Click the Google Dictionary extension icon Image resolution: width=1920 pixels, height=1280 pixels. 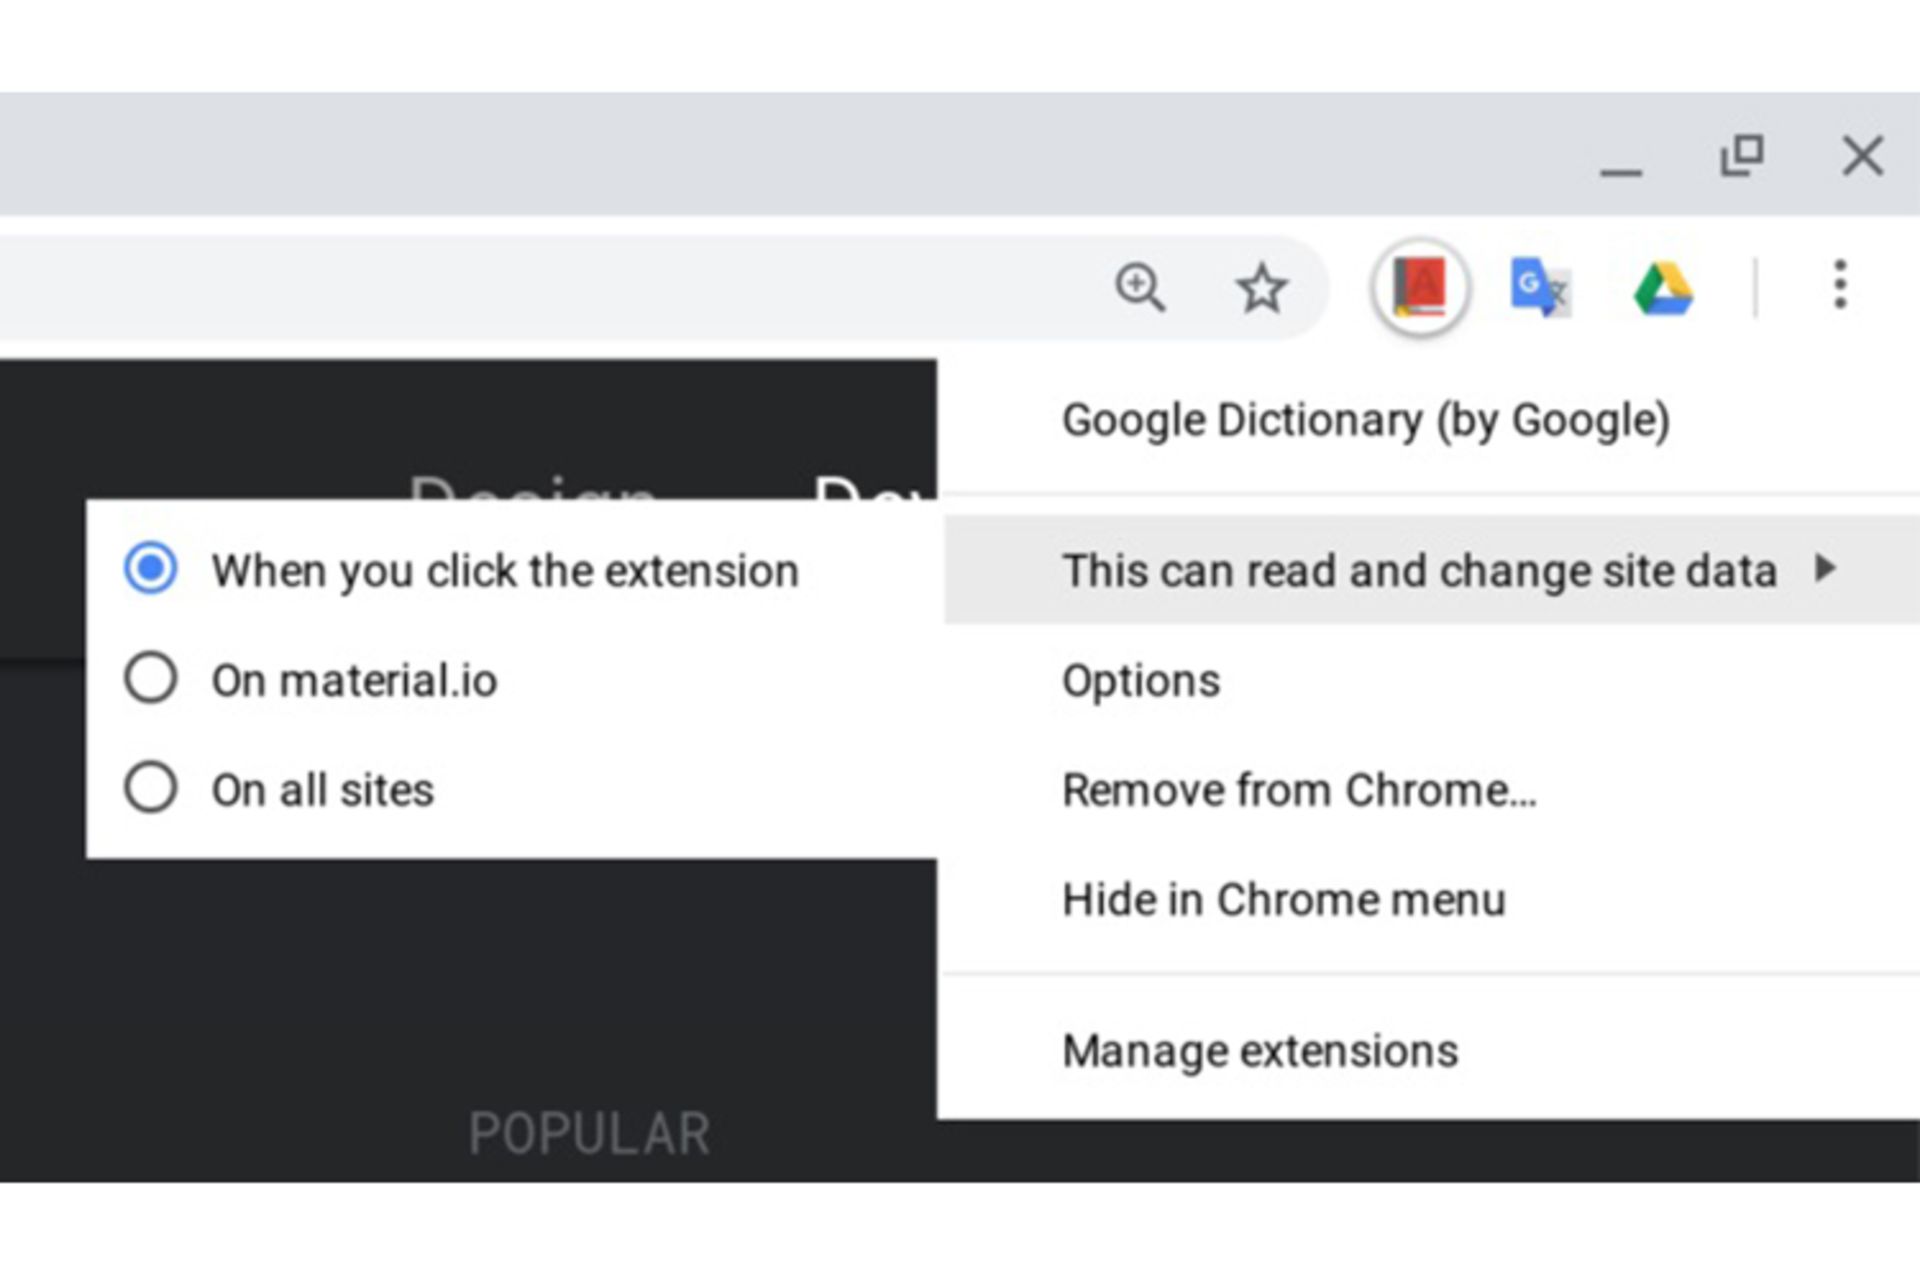click(1419, 288)
